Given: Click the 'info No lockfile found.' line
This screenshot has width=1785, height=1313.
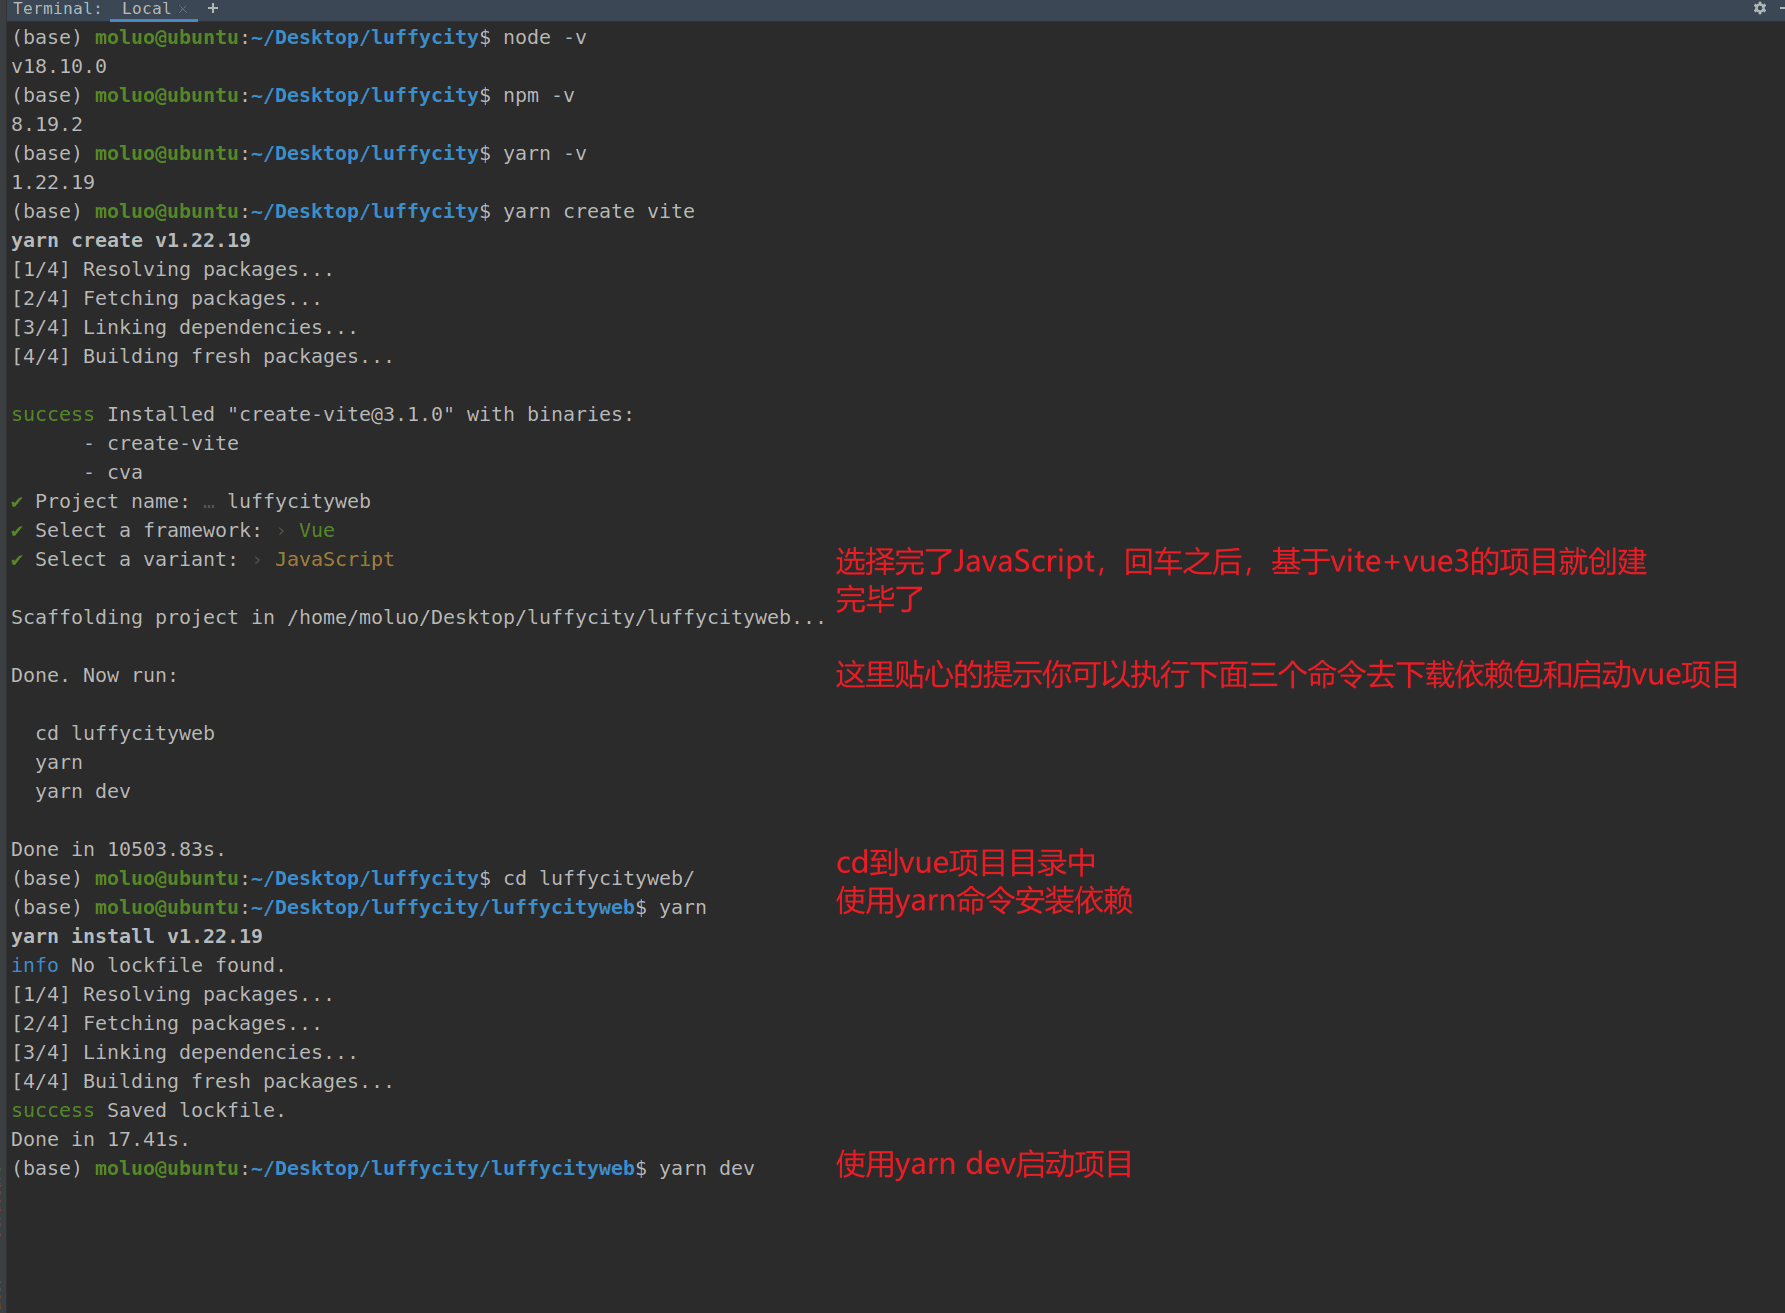Looking at the screenshot, I should click(x=148, y=965).
